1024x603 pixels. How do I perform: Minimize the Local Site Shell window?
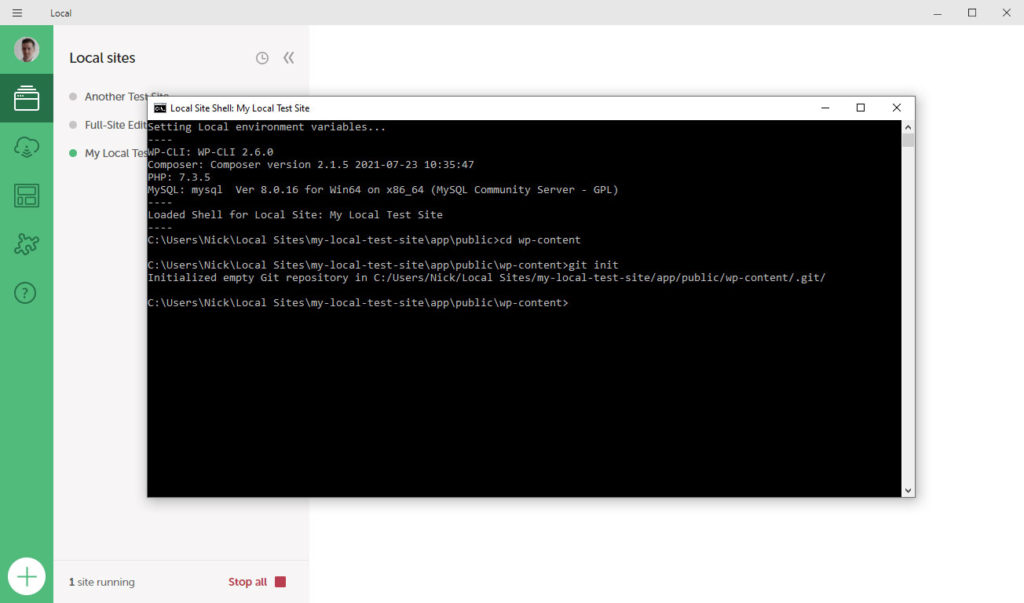[x=825, y=108]
